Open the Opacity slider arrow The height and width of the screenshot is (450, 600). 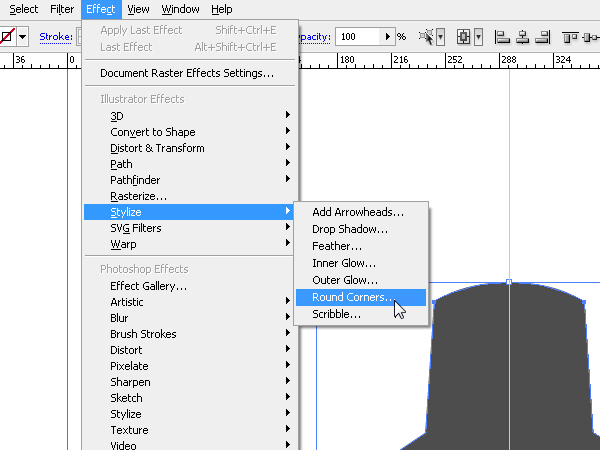(386, 37)
